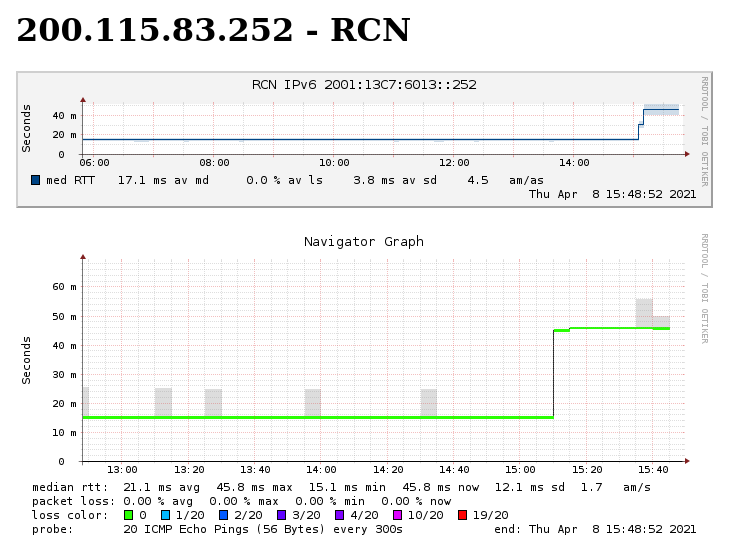The width and height of the screenshot is (744, 547).
Task: Click RRDTOOL / TOBI OETIKER text beside overview graph
Action: click(703, 130)
